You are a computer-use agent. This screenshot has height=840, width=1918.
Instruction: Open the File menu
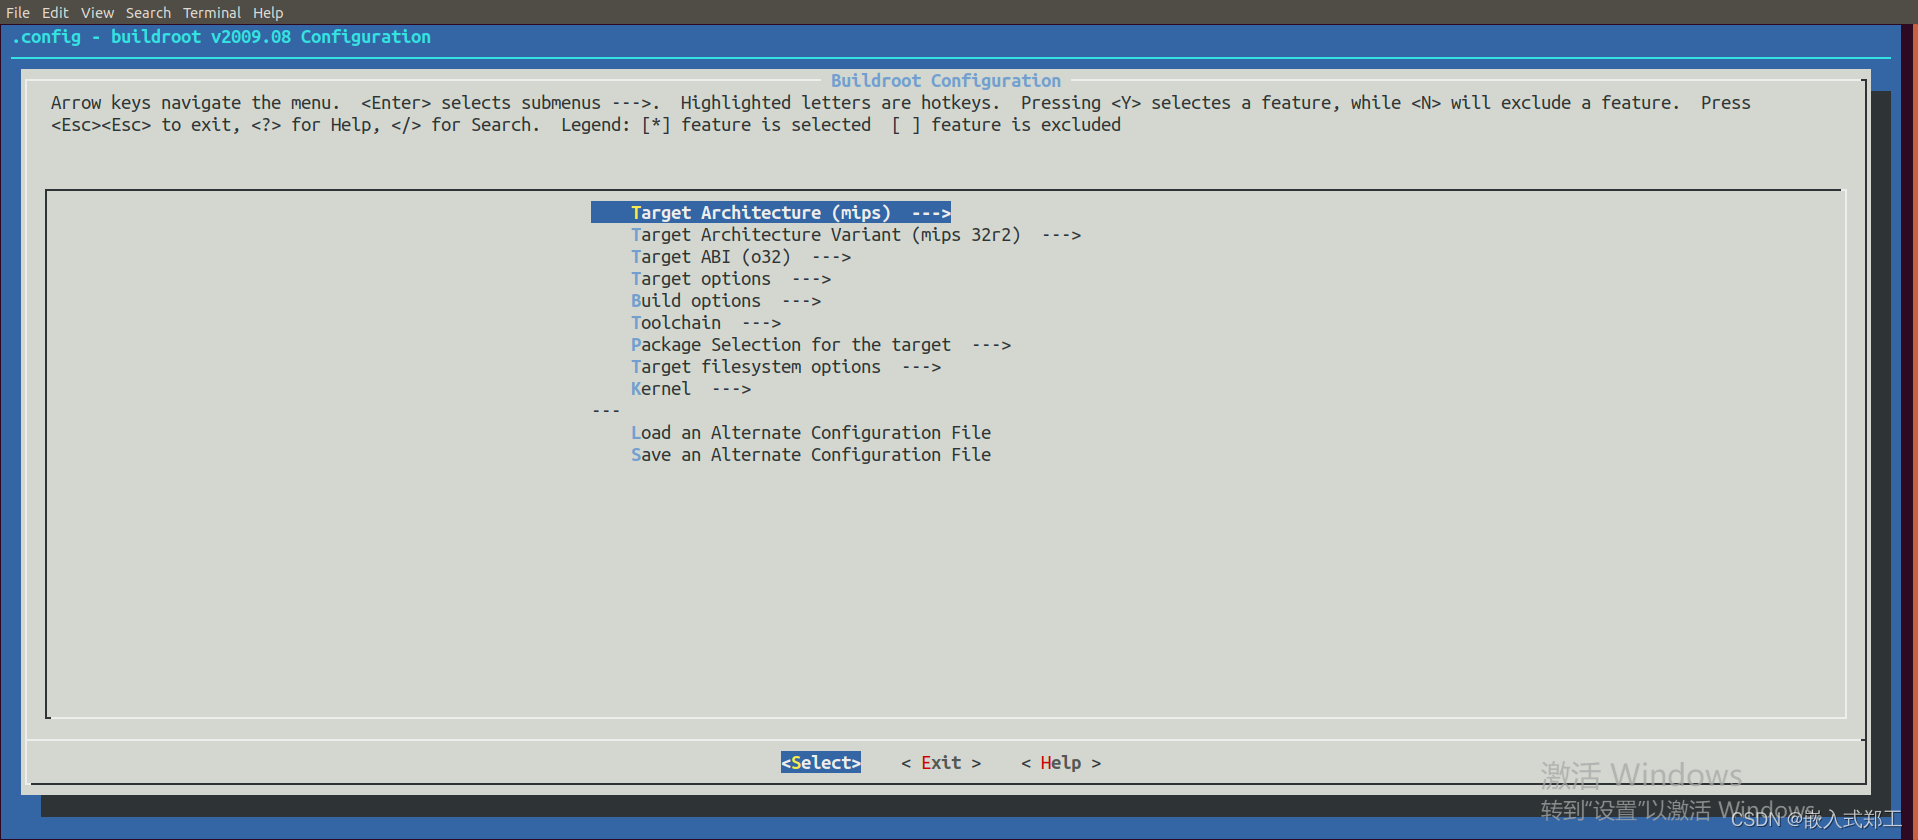18,12
